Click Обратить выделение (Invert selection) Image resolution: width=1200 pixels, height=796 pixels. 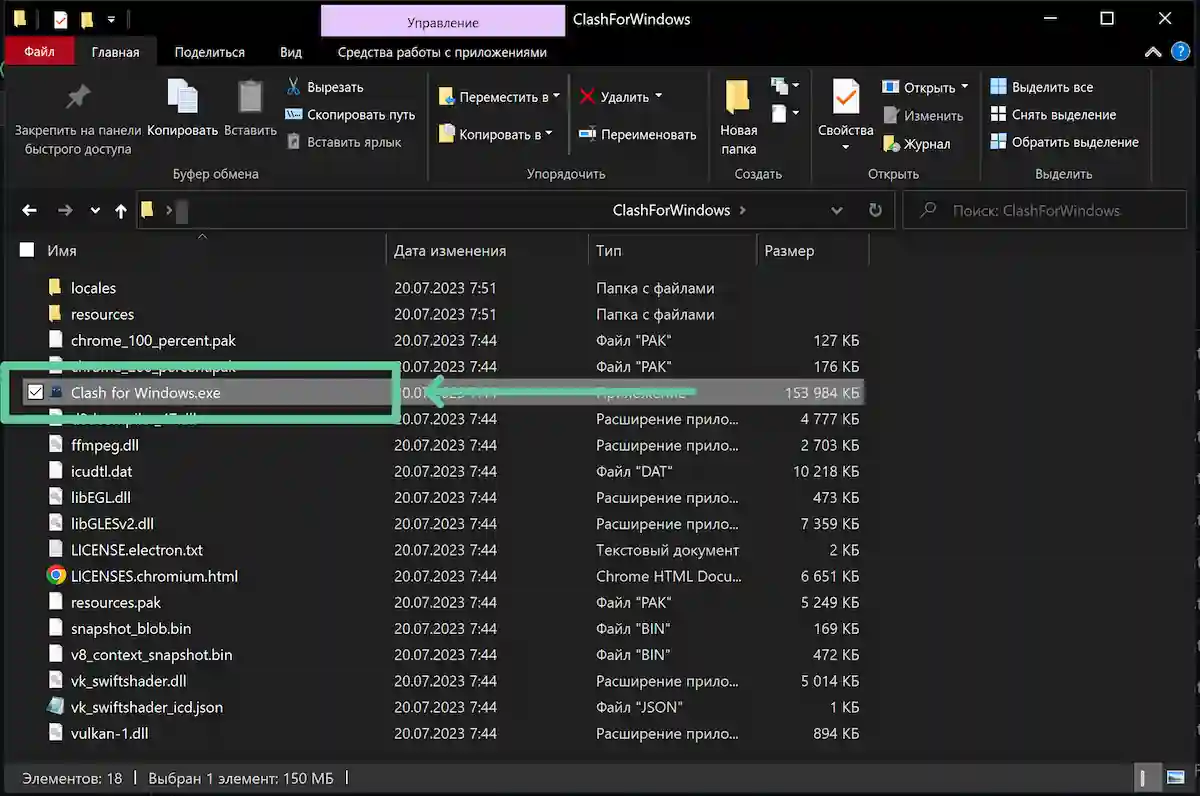click(1064, 142)
